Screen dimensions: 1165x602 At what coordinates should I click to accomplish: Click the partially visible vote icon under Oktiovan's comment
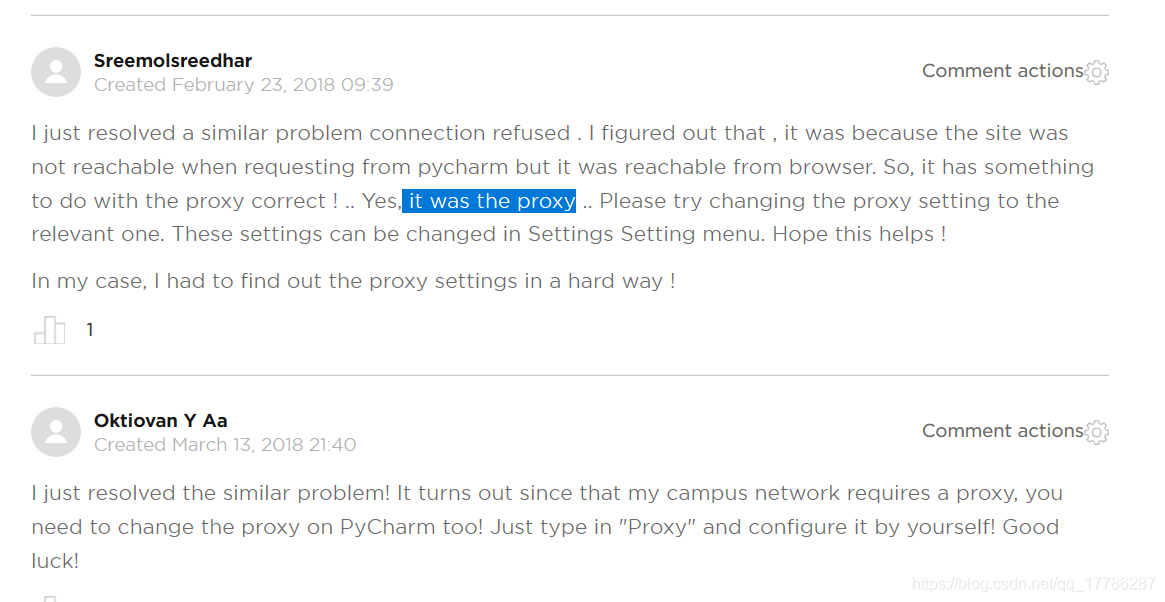pos(50,598)
